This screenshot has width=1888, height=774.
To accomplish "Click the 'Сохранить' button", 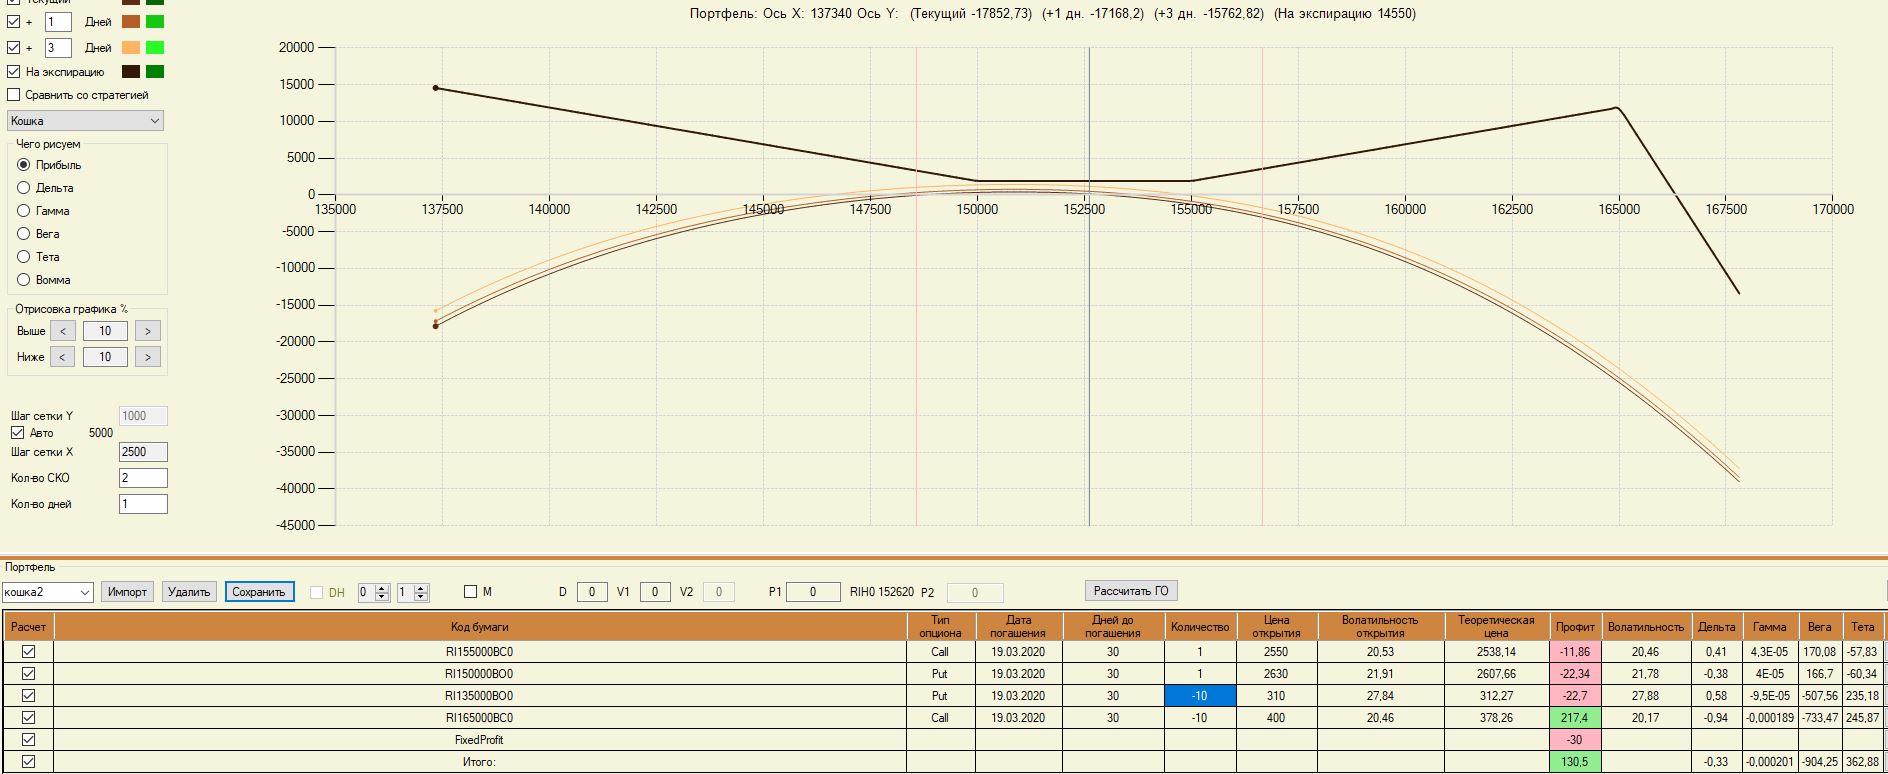I will (259, 592).
